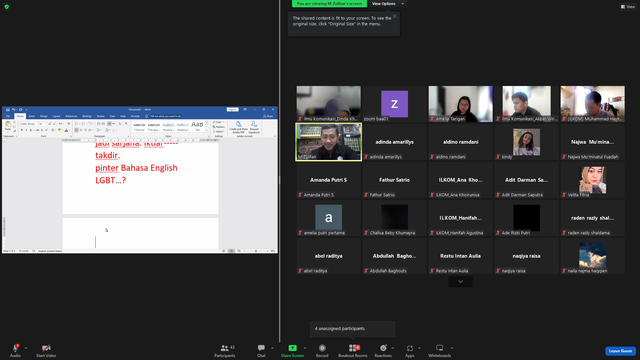Click the Bullets list icon in Word

coord(76,124)
